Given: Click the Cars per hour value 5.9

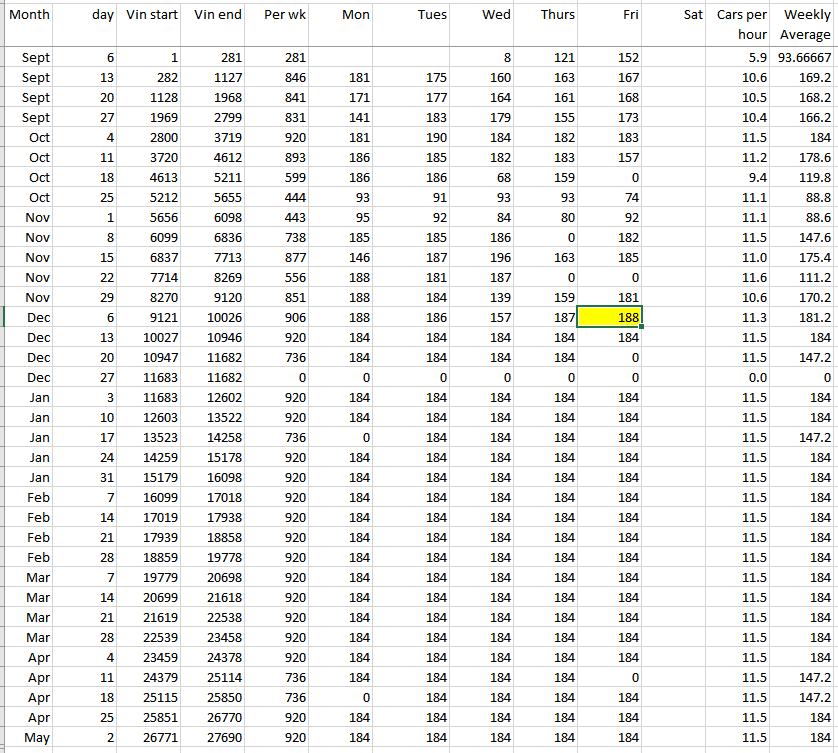Looking at the screenshot, I should (x=741, y=57).
